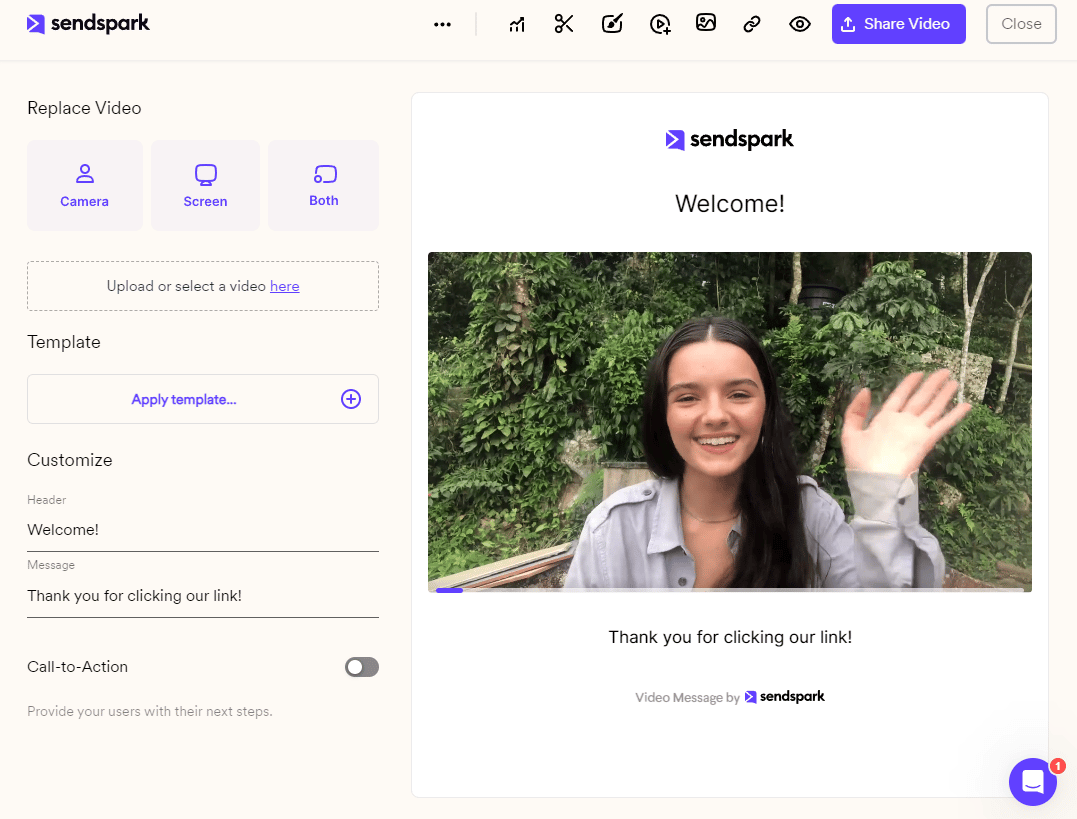The image size is (1077, 819).
Task: Select the scissors trim video tool
Action: click(x=564, y=24)
